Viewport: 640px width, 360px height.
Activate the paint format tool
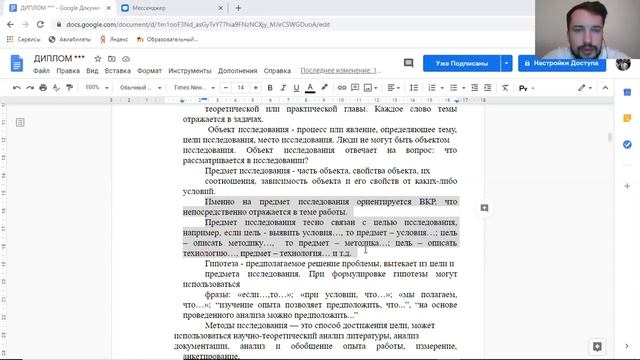pyautogui.click(x=69, y=88)
